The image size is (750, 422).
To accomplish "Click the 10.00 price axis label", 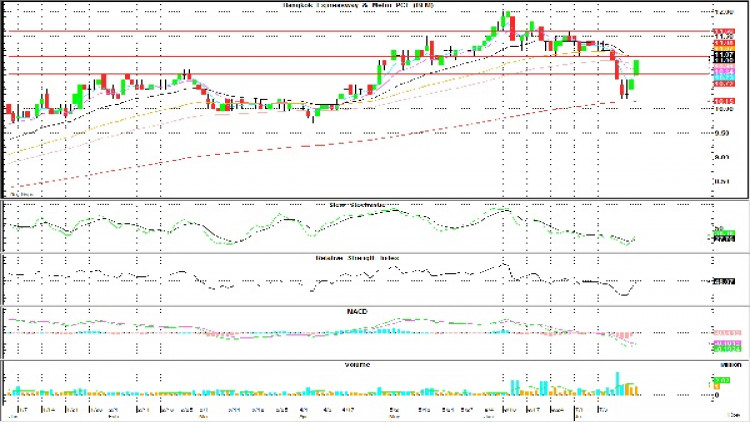I will pyautogui.click(x=724, y=109).
